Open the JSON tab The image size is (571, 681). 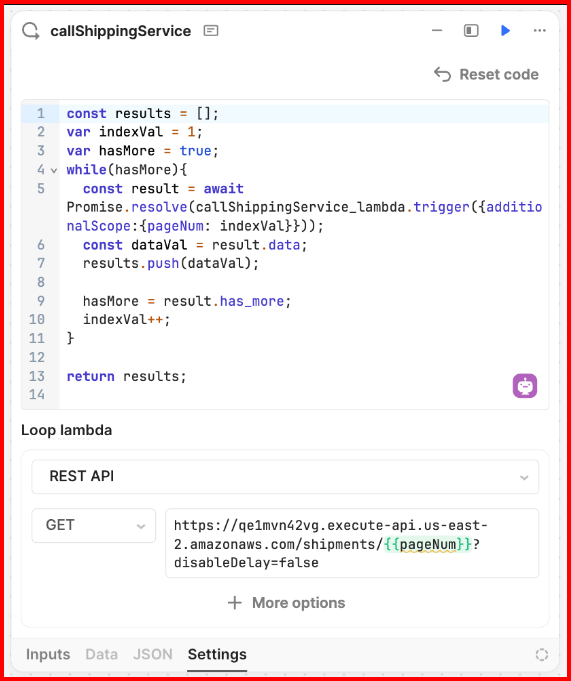pyautogui.click(x=152, y=655)
